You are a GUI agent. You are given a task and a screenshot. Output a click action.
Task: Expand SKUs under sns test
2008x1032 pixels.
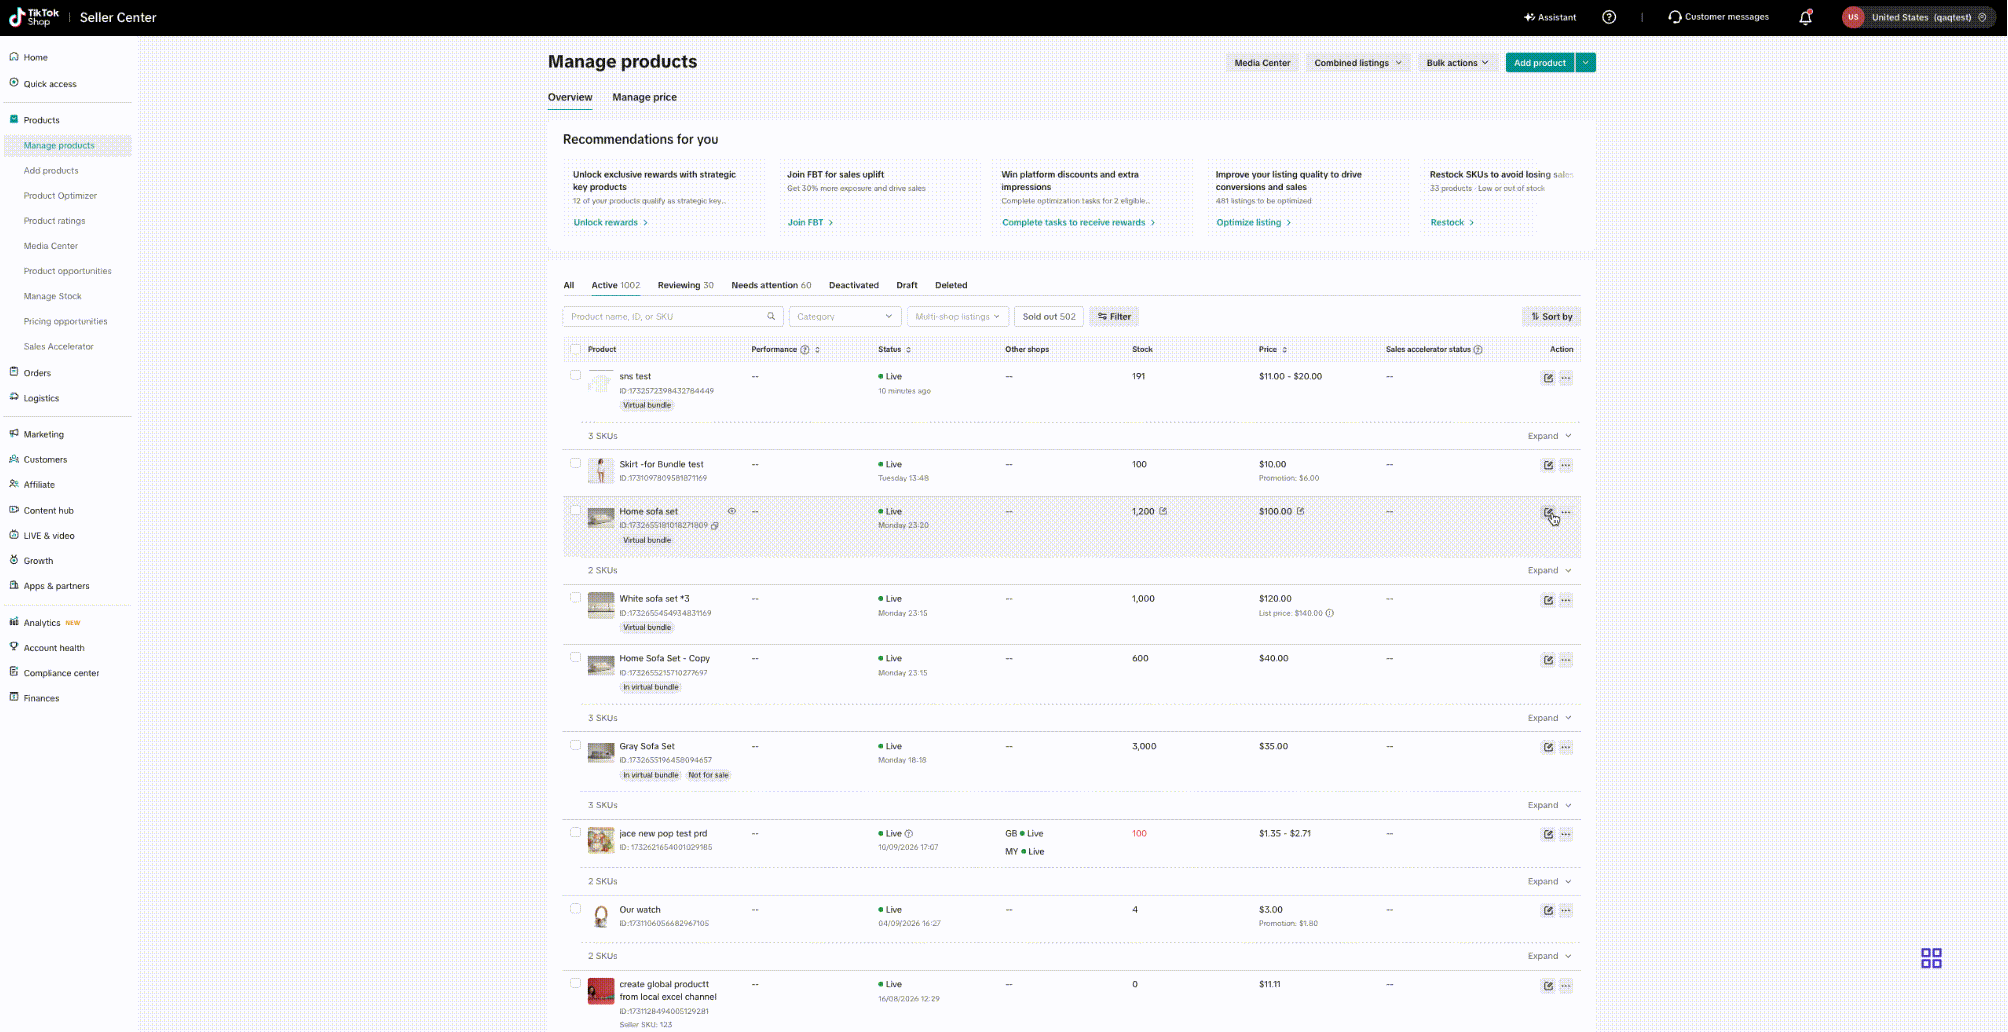pos(1549,436)
